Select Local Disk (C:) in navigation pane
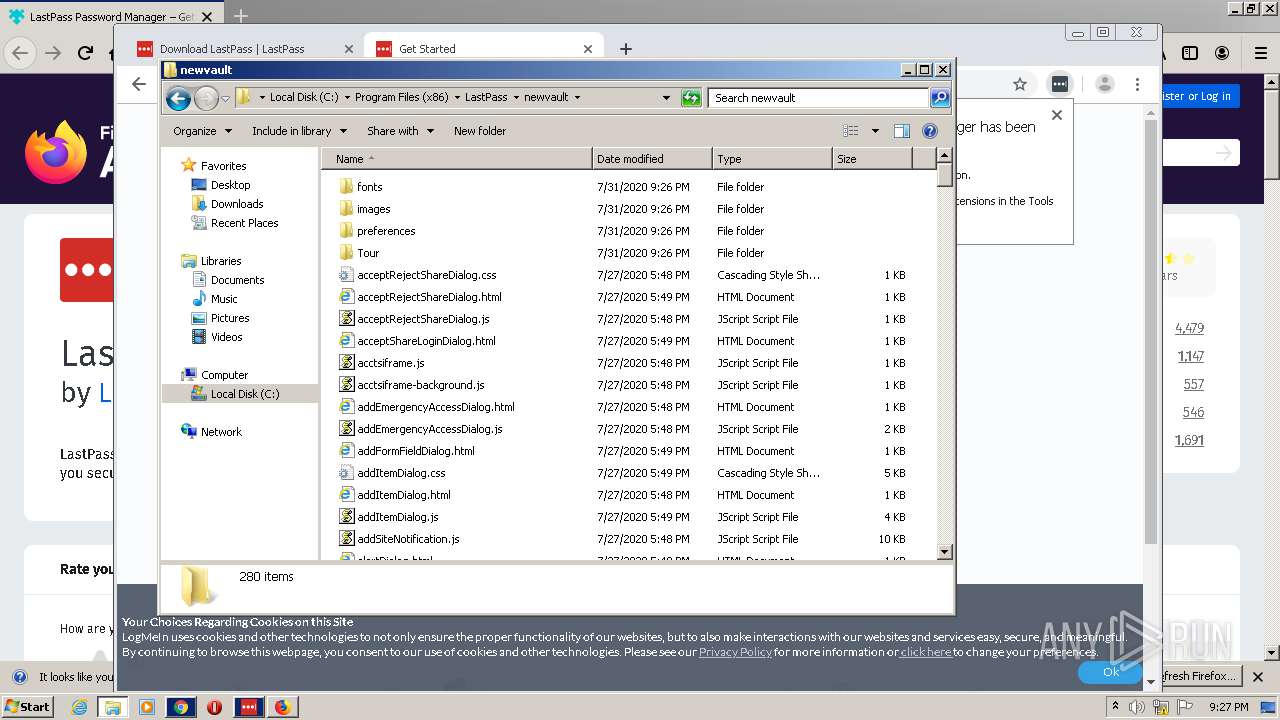Screen dimensions: 1280x720 (x=244, y=394)
